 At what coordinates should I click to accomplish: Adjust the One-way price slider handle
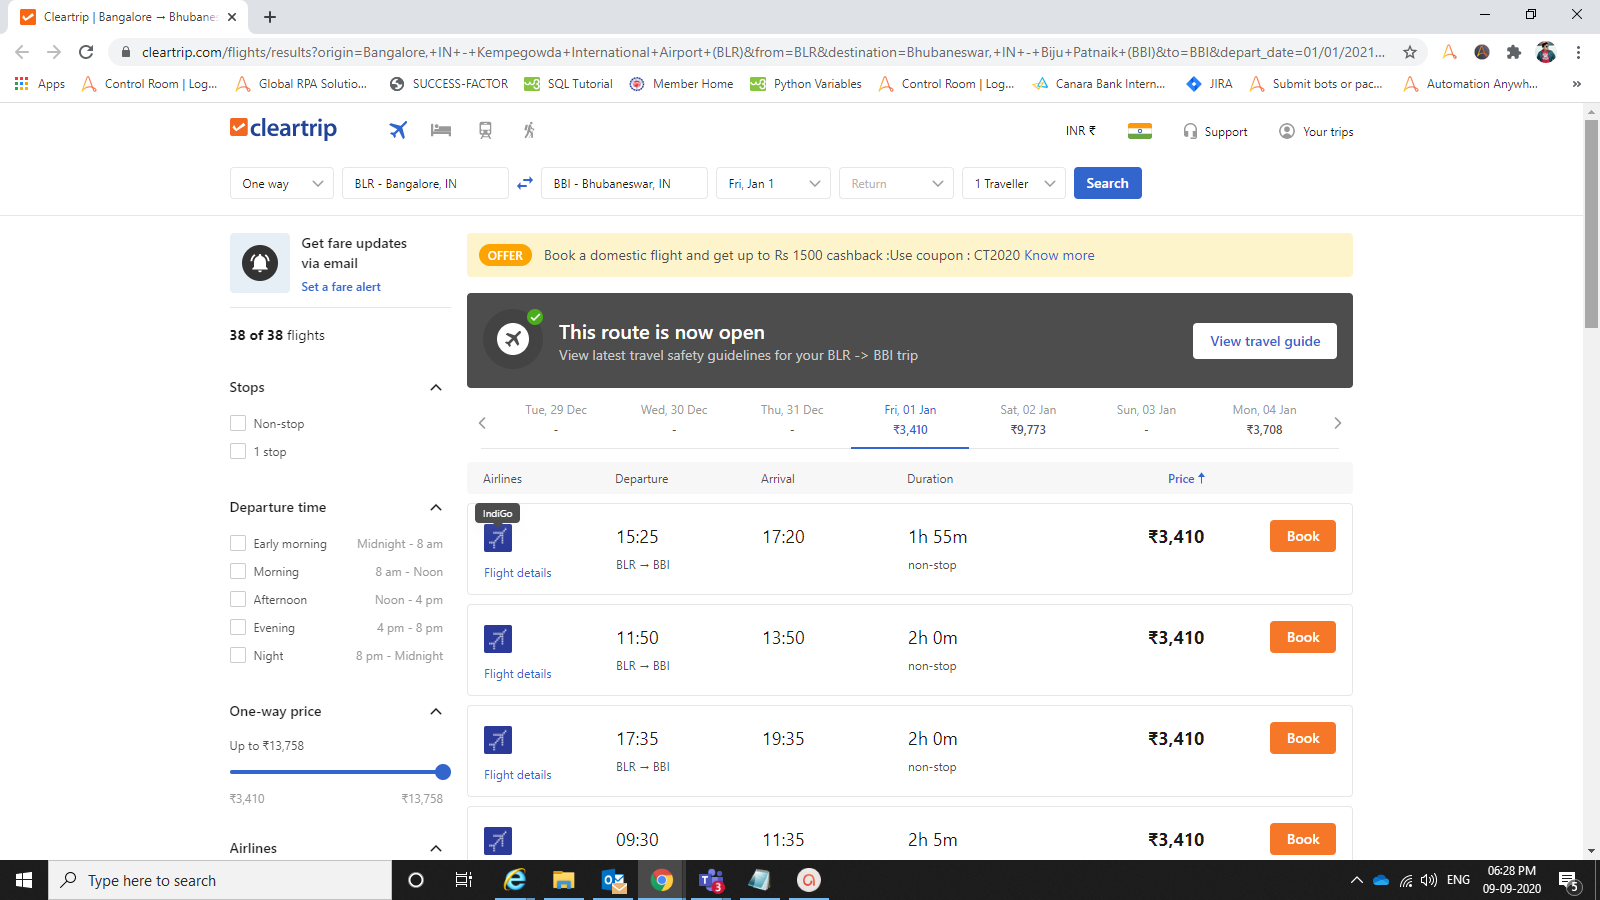443,772
